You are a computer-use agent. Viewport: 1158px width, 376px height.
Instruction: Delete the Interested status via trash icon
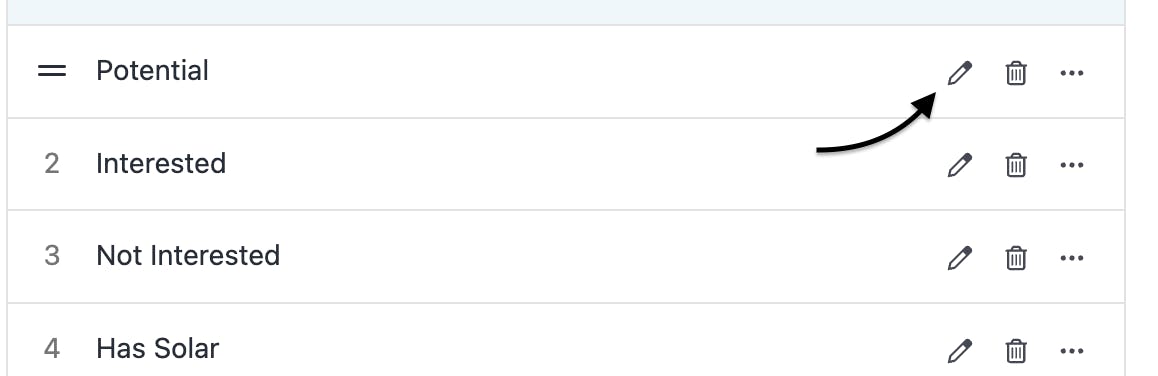1015,165
